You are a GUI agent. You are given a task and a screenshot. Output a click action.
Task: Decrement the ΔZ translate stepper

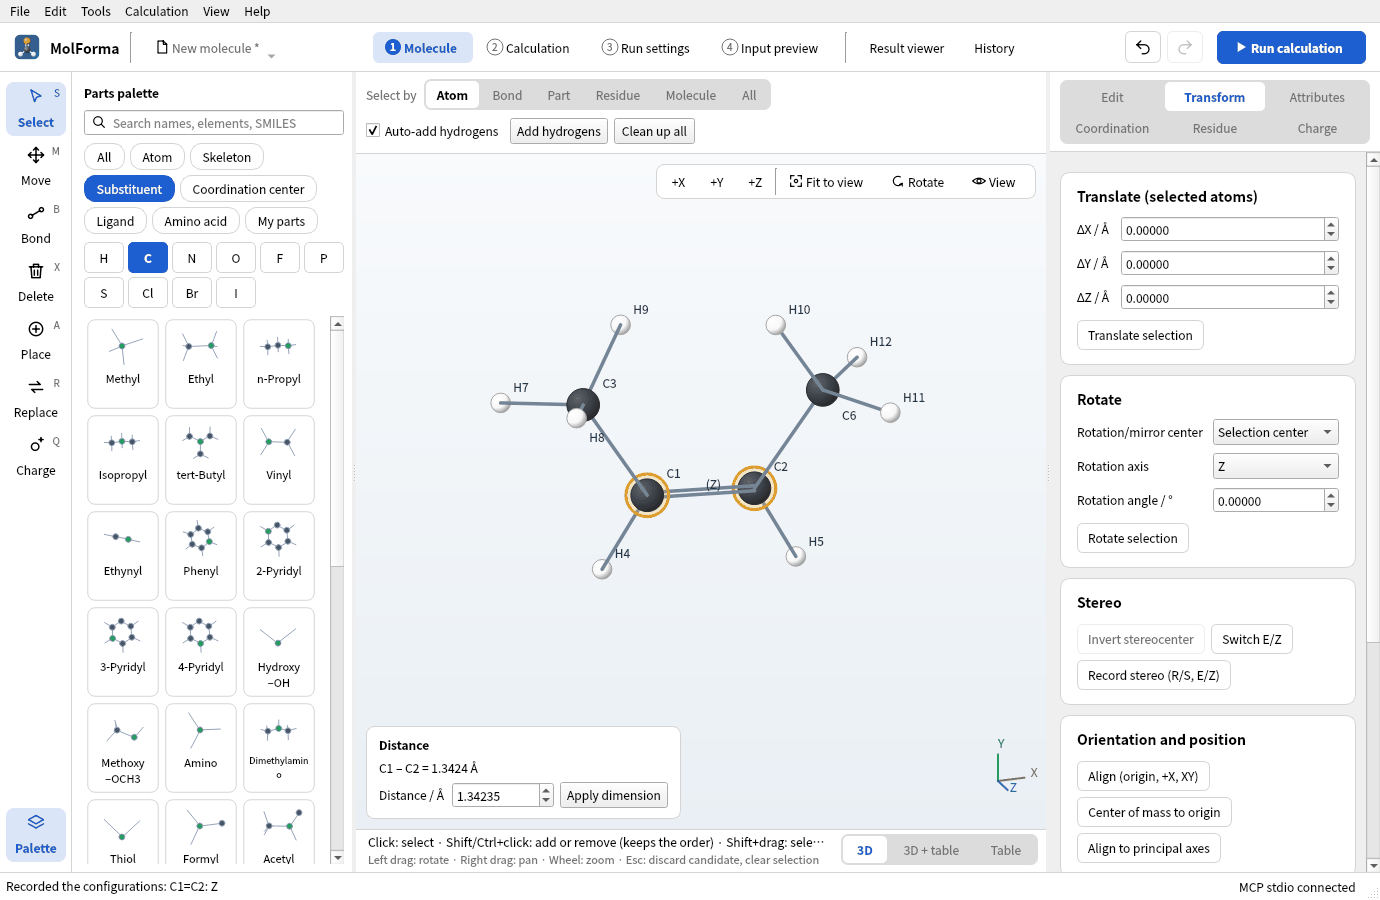[1331, 303]
